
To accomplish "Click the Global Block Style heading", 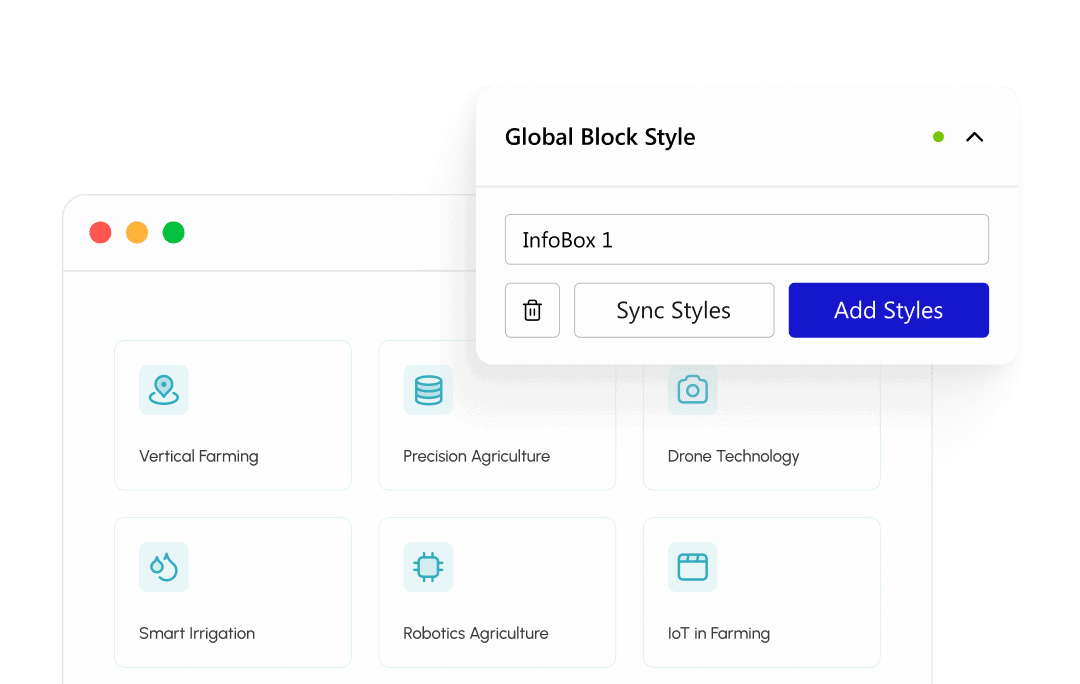I will click(x=600, y=137).
